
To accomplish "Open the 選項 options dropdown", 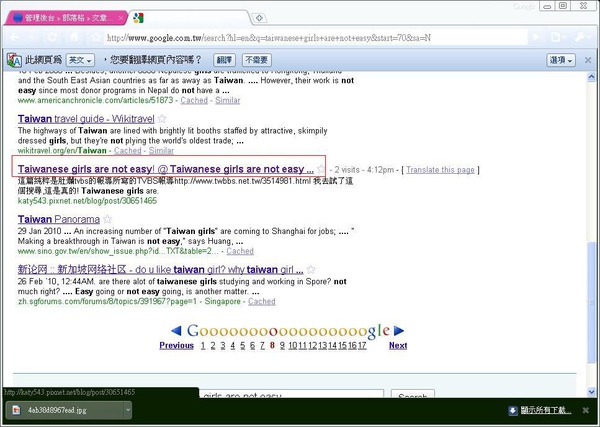I will [x=561, y=60].
